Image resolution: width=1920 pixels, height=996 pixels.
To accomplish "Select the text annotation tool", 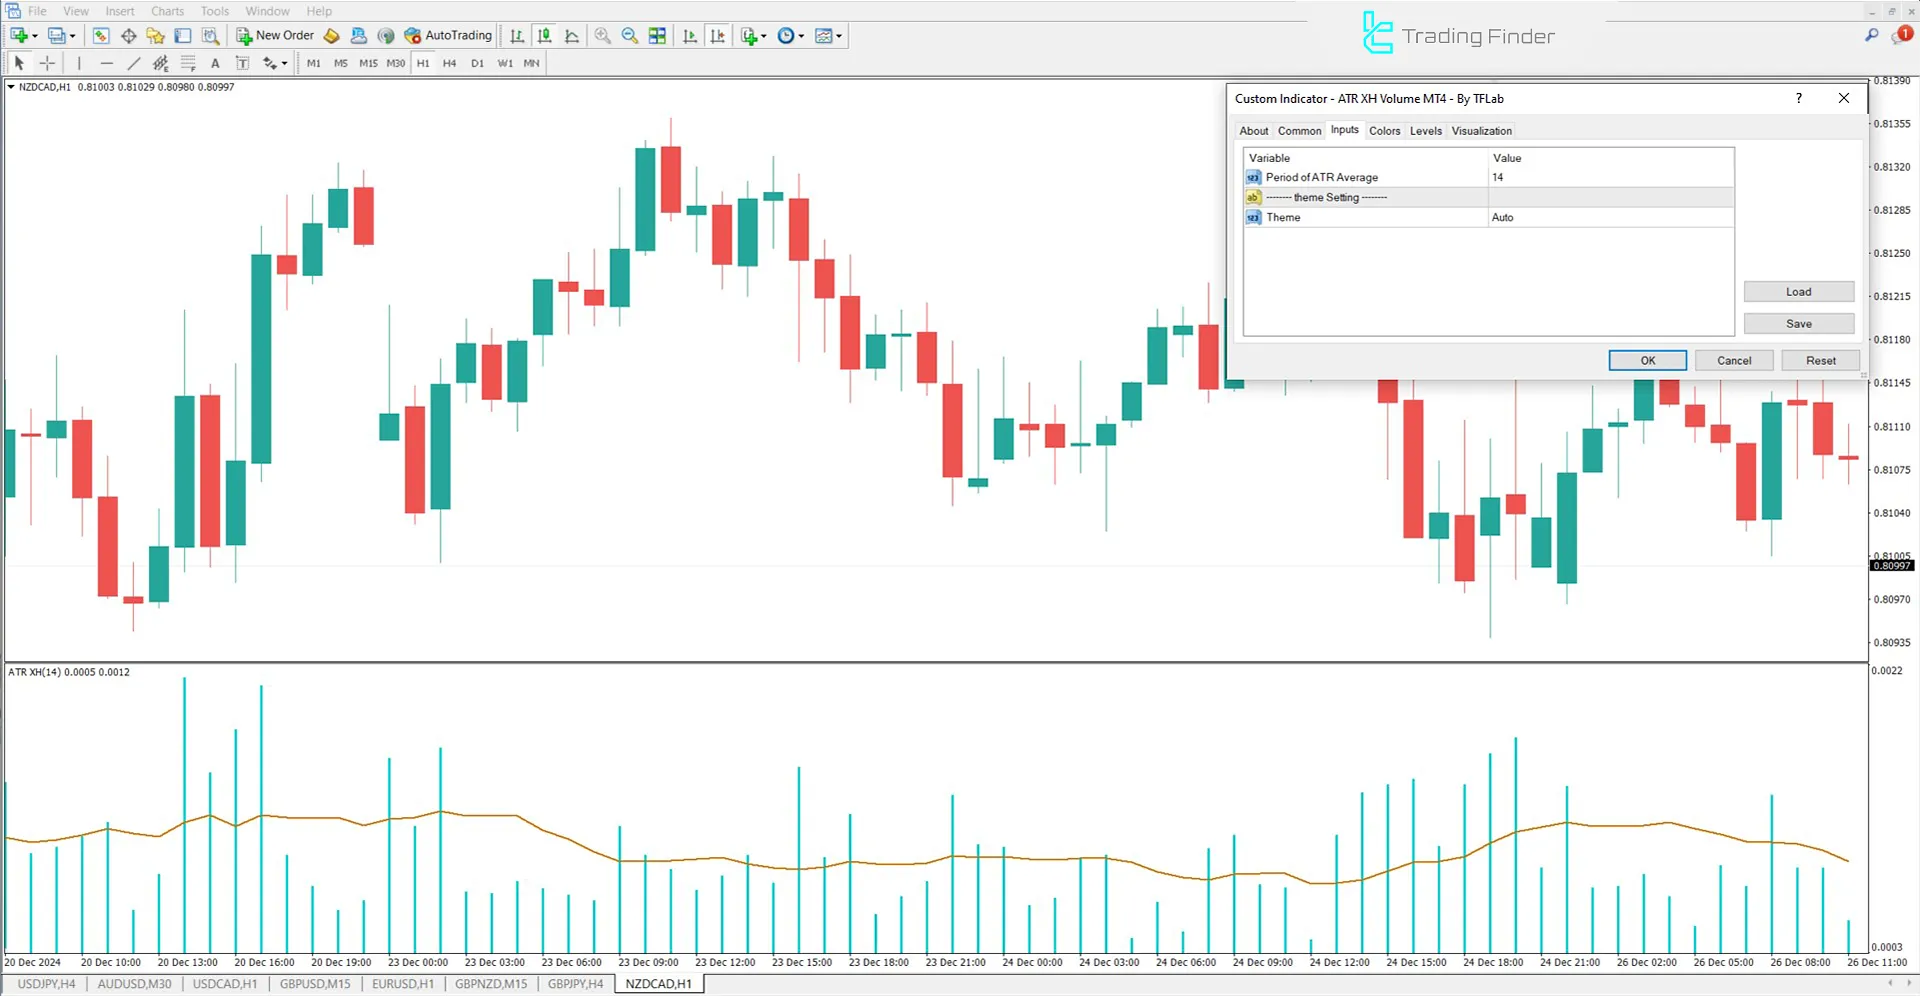I will (x=215, y=62).
